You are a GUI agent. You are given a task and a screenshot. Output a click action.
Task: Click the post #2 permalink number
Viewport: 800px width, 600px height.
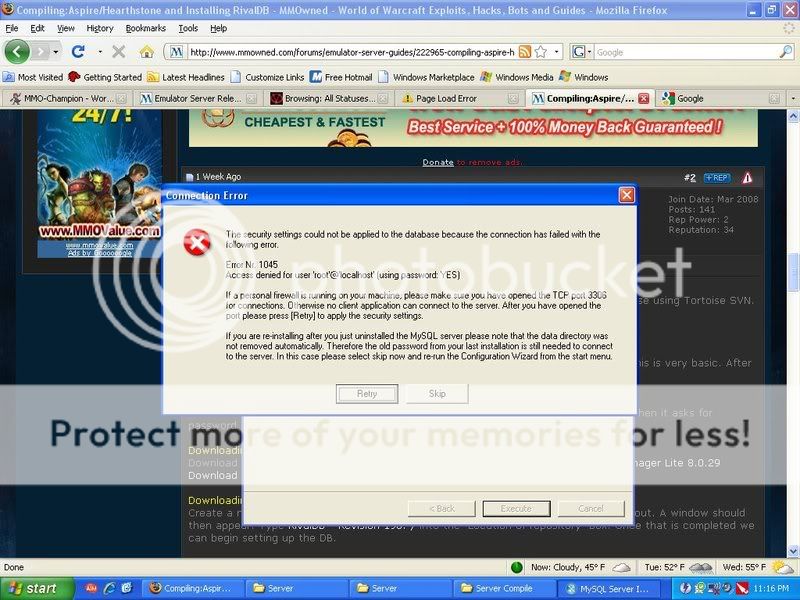click(689, 178)
